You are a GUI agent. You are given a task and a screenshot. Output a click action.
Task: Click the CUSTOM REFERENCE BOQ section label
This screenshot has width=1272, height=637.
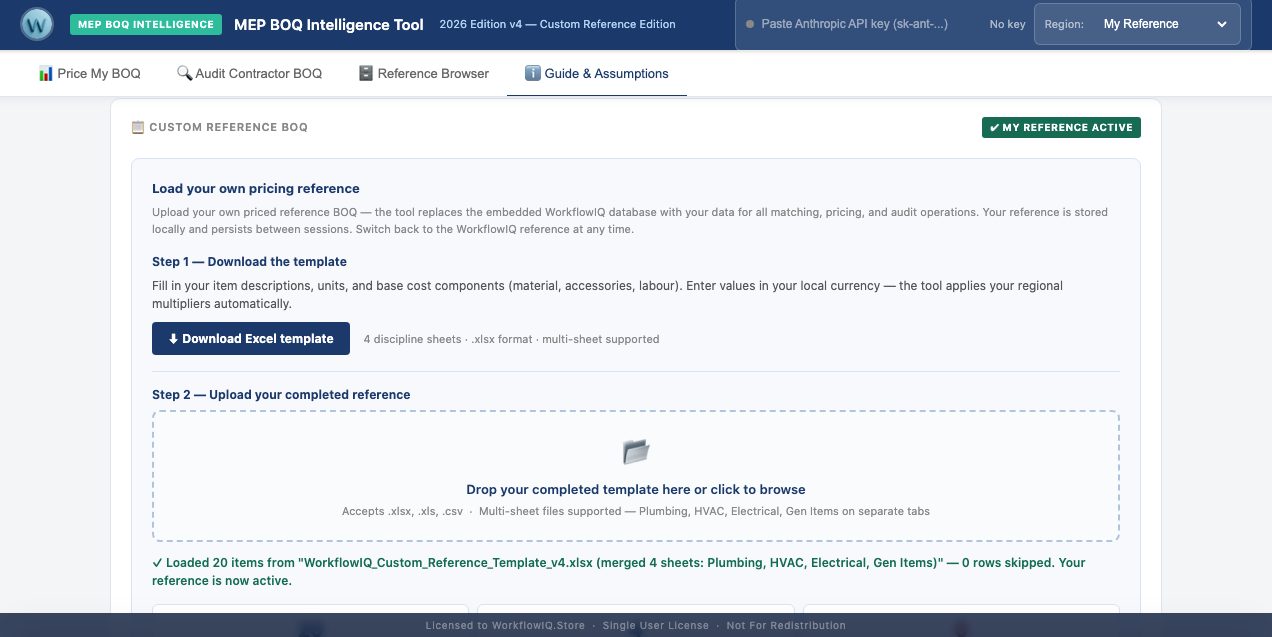[x=228, y=128]
